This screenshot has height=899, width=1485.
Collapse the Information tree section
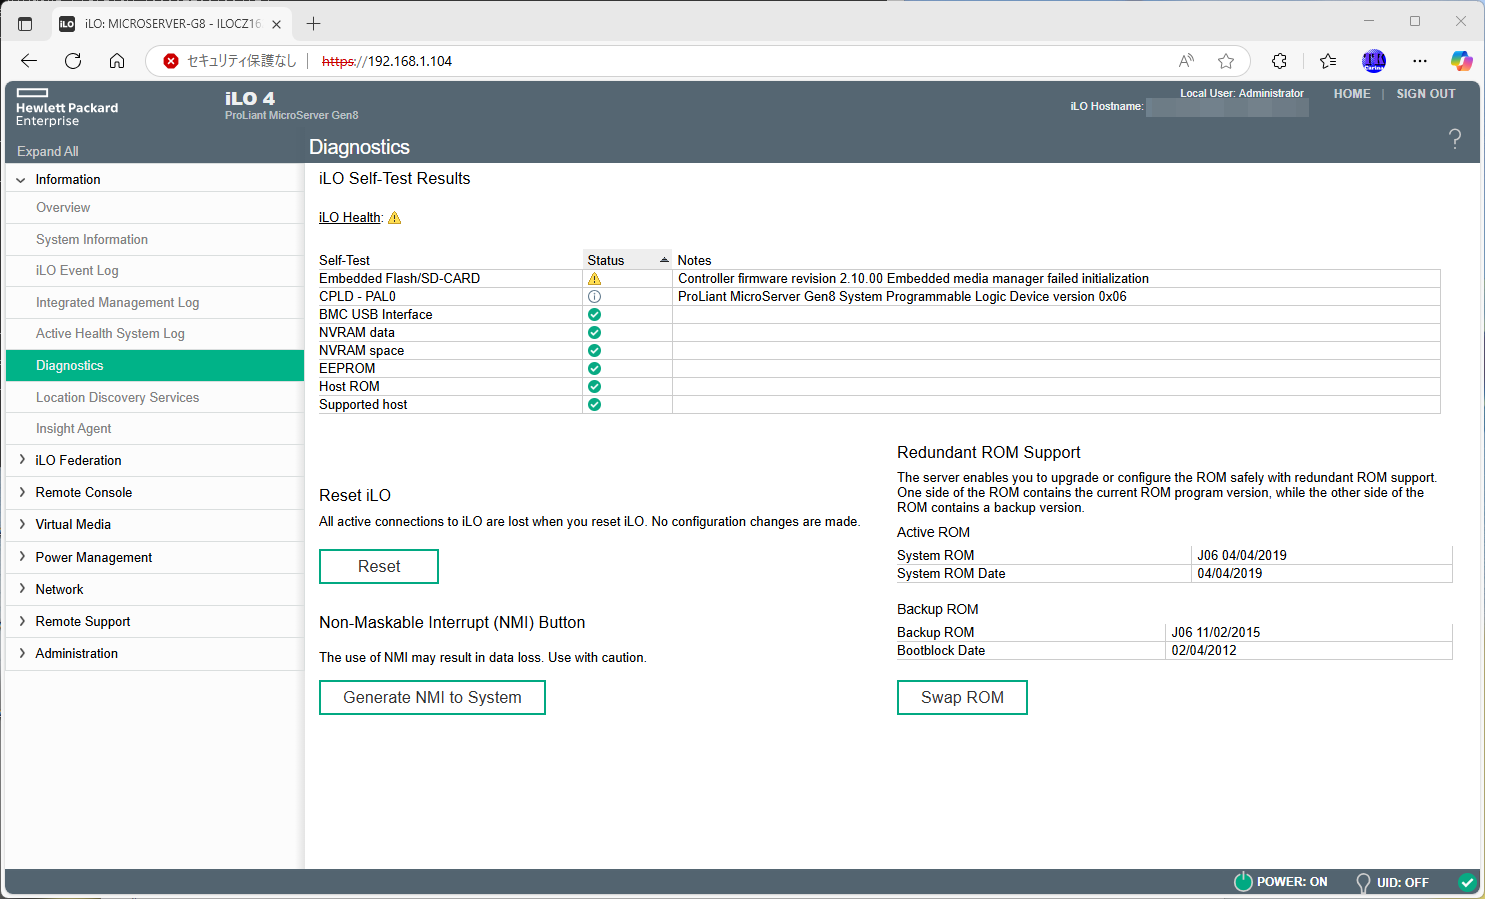[21, 180]
